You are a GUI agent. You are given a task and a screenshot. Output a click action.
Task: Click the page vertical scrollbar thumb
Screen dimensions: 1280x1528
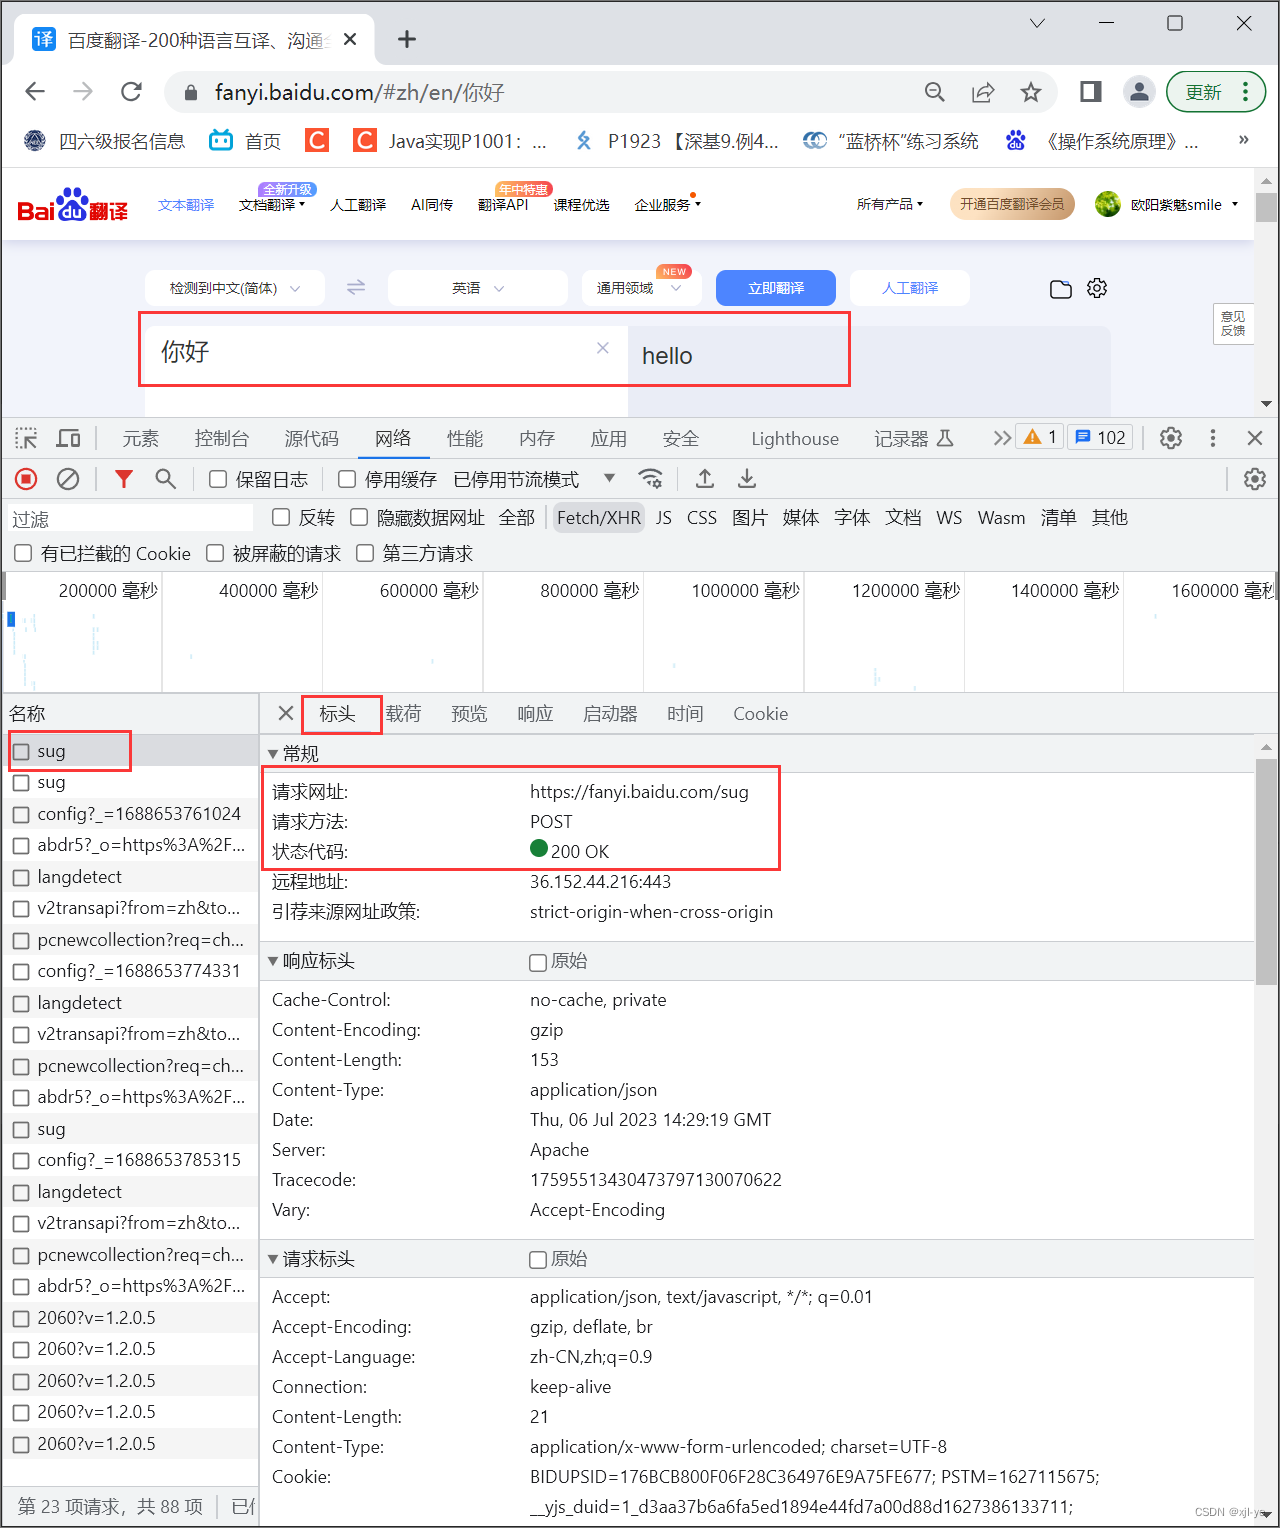(1266, 207)
